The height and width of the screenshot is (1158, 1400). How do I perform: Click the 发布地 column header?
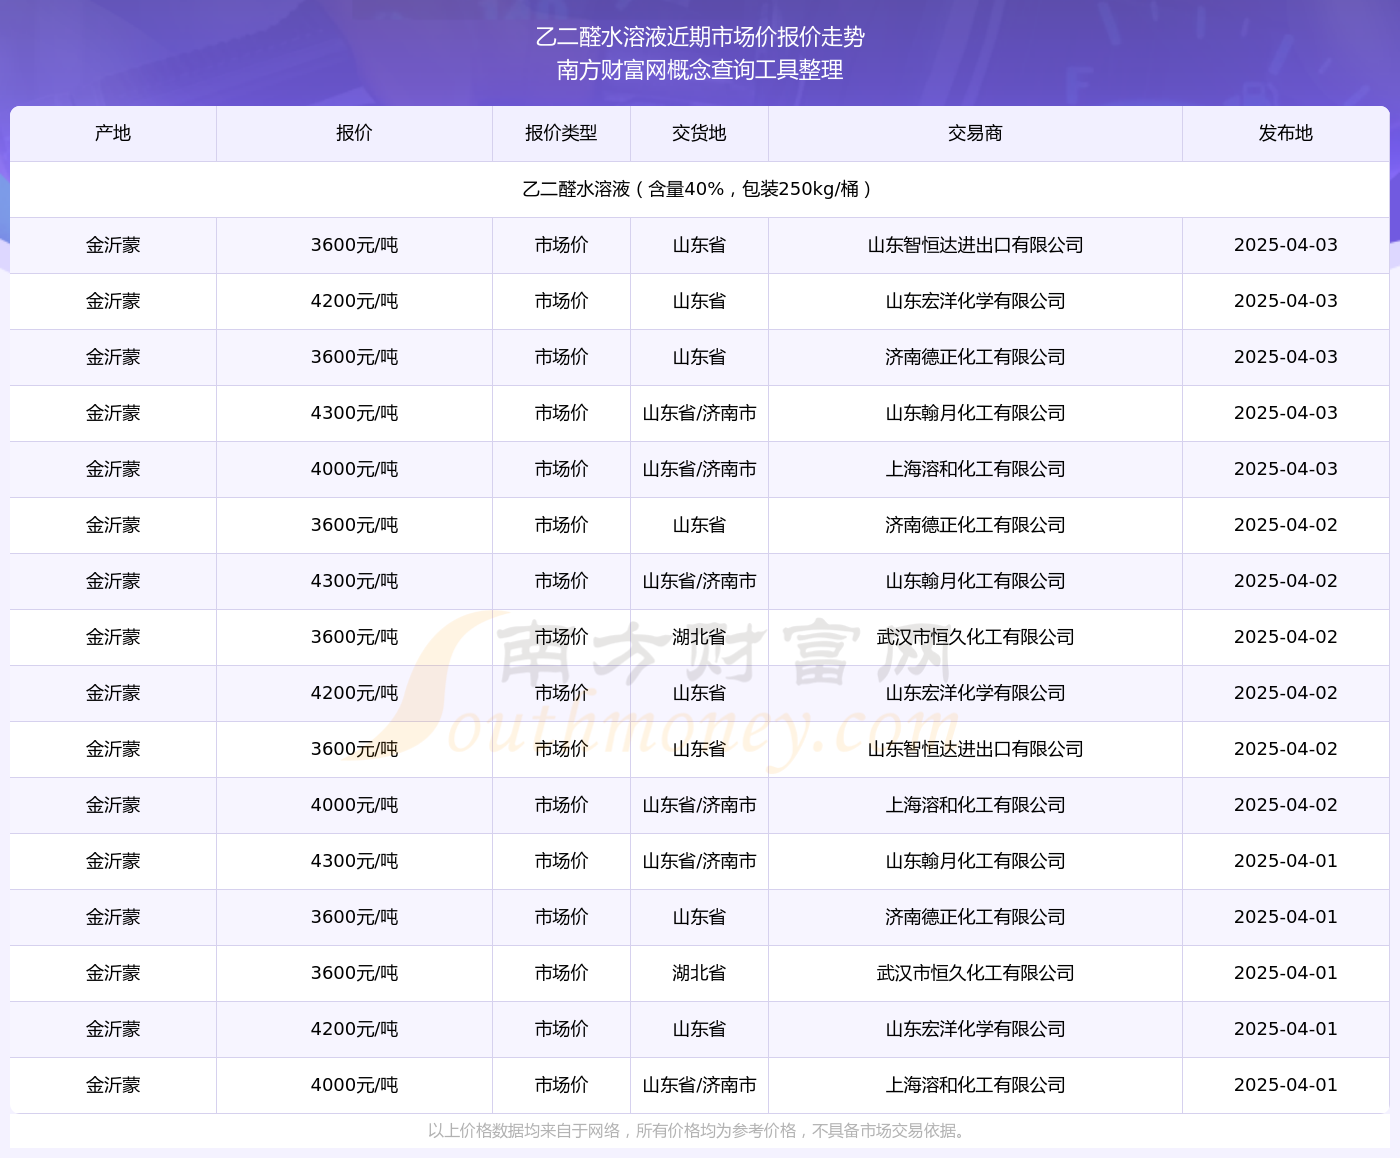[1286, 133]
